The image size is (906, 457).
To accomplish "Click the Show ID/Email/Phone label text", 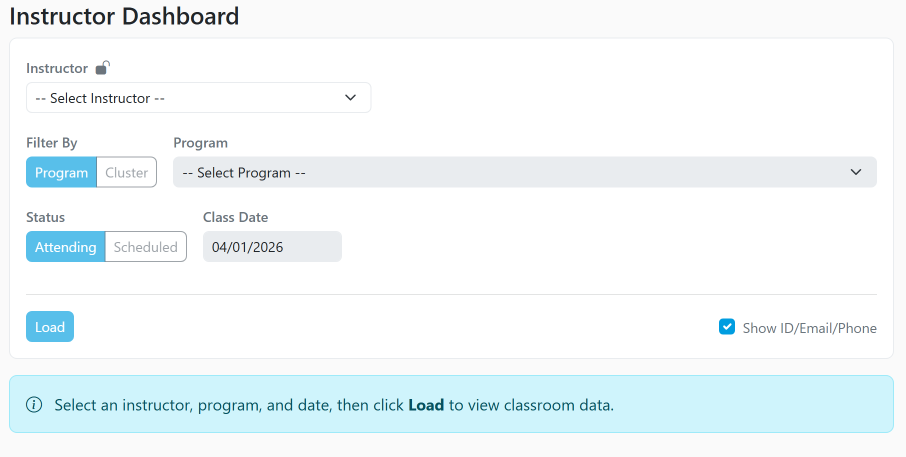I will coord(809,328).
